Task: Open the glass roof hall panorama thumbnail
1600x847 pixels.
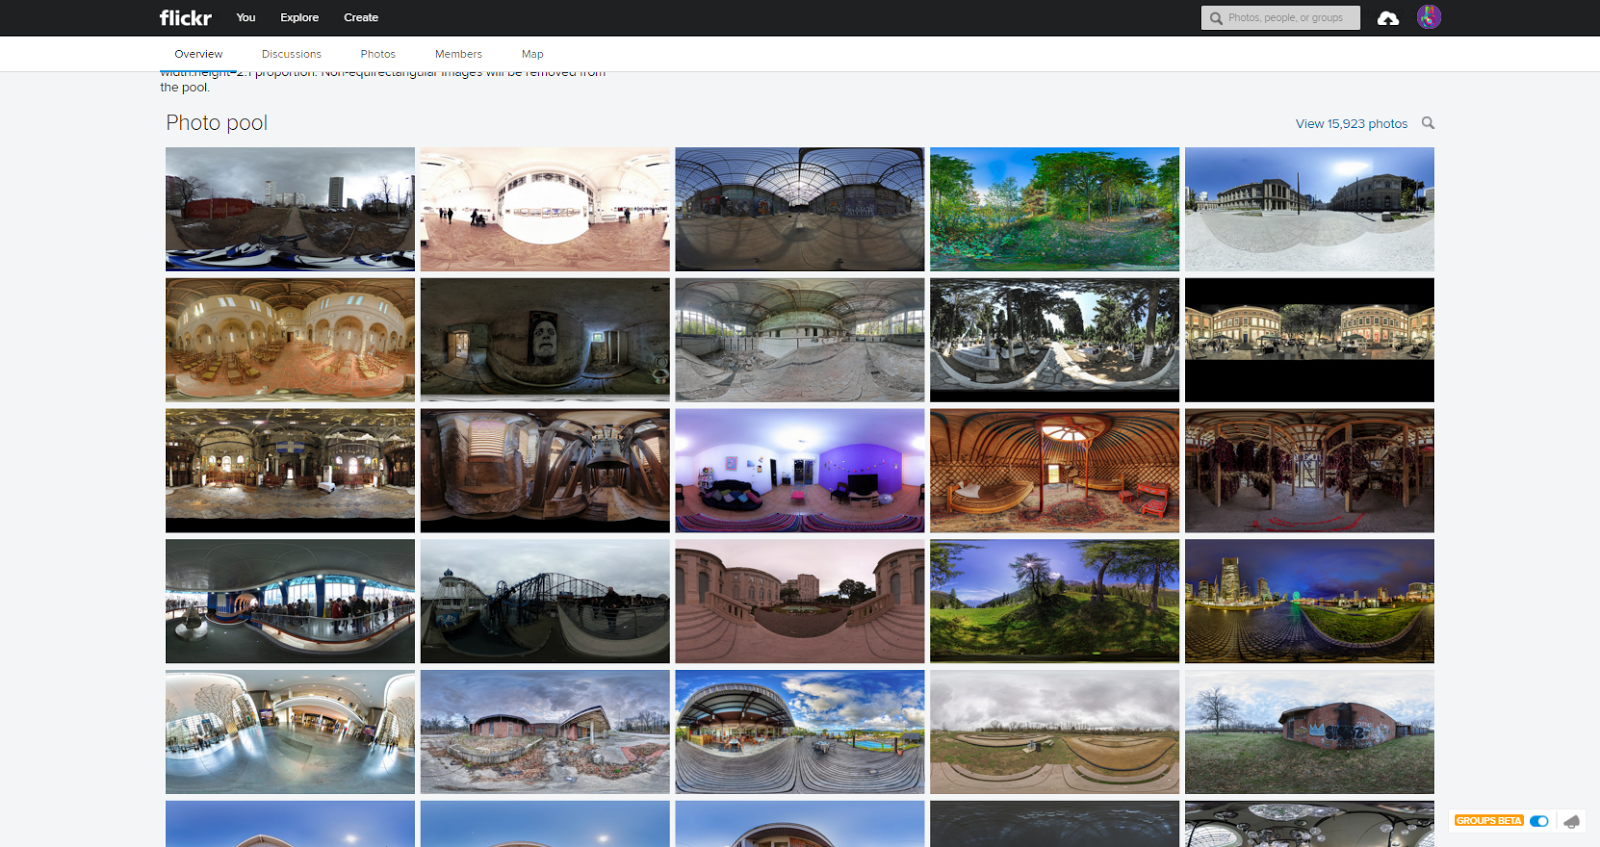Action: coord(800,209)
